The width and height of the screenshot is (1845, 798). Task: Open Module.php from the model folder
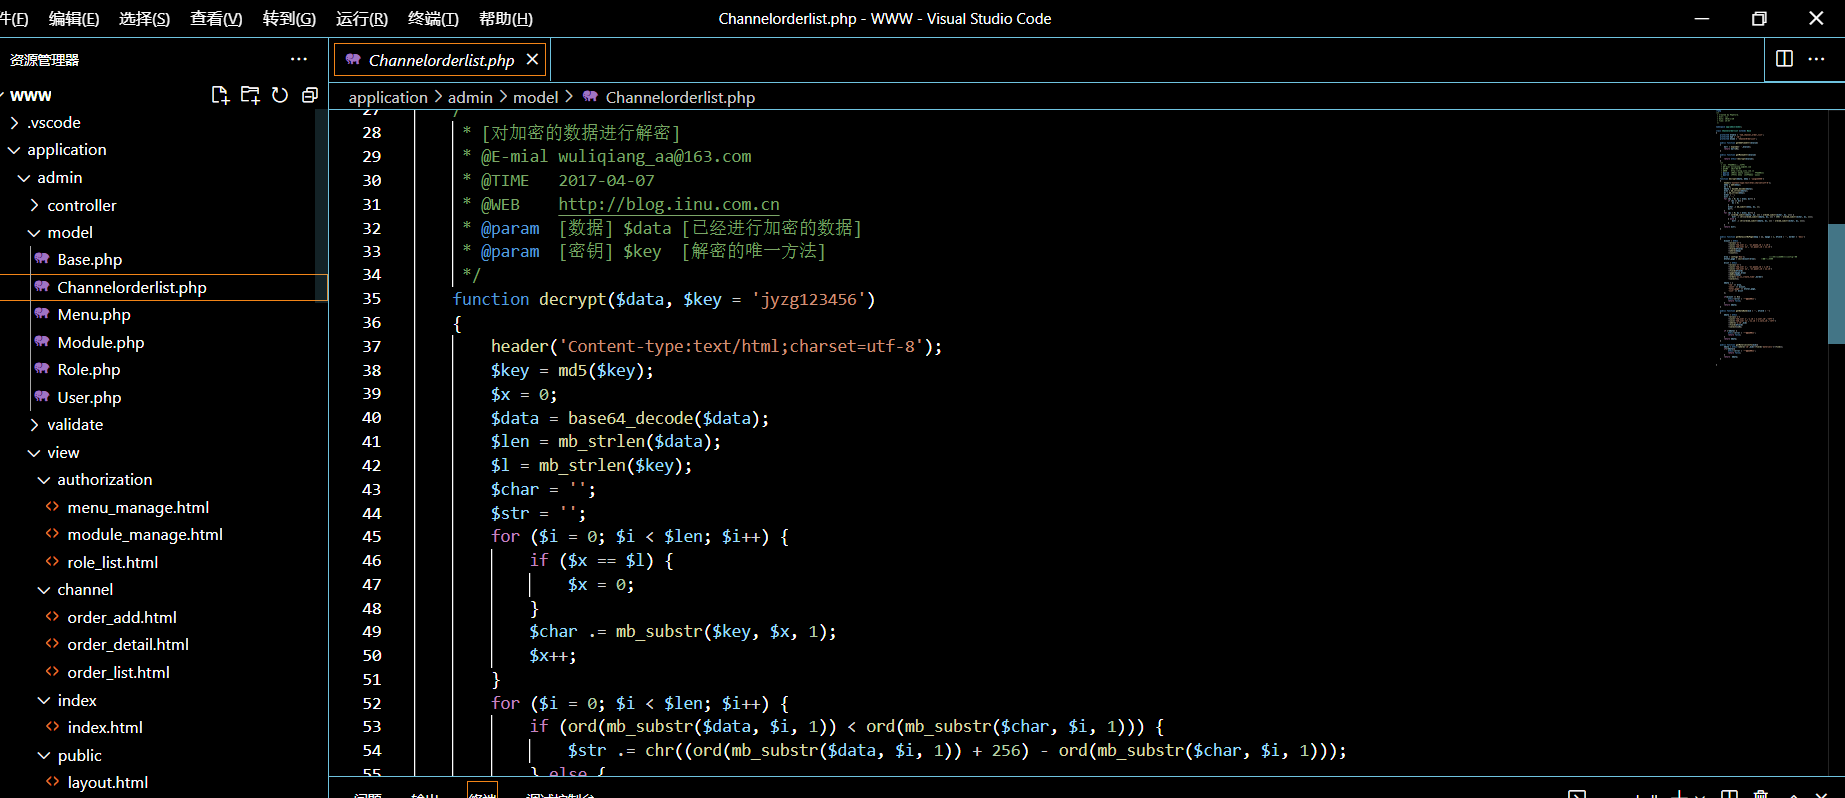pyautogui.click(x=100, y=342)
